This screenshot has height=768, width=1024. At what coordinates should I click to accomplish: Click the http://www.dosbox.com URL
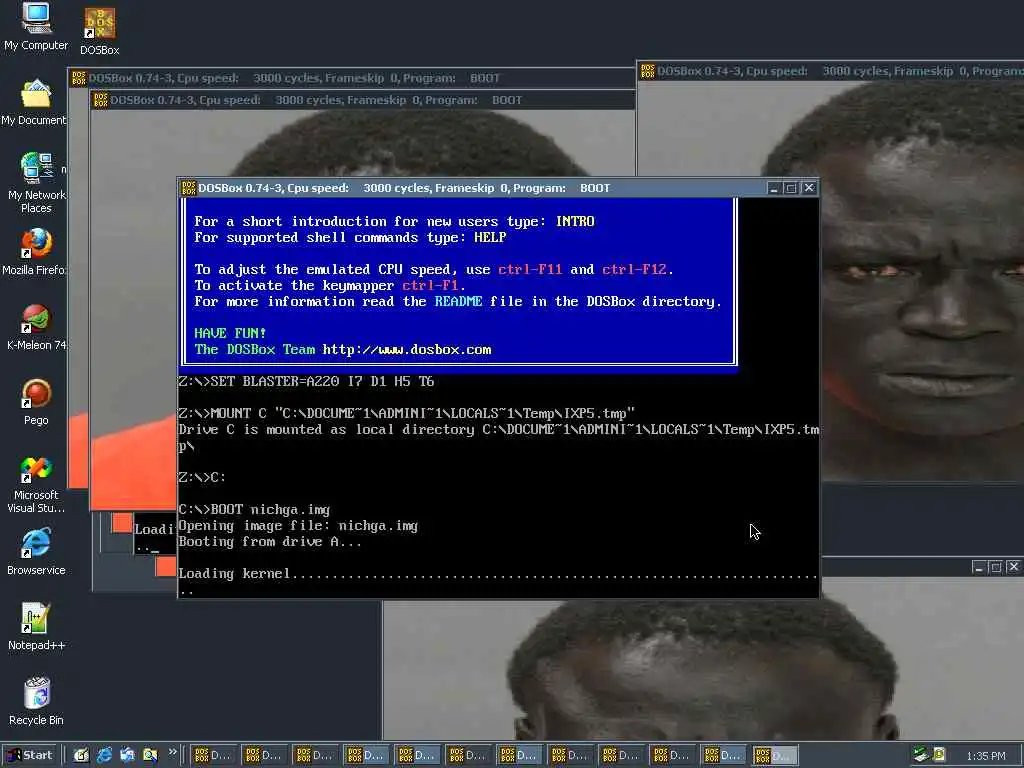[407, 349]
